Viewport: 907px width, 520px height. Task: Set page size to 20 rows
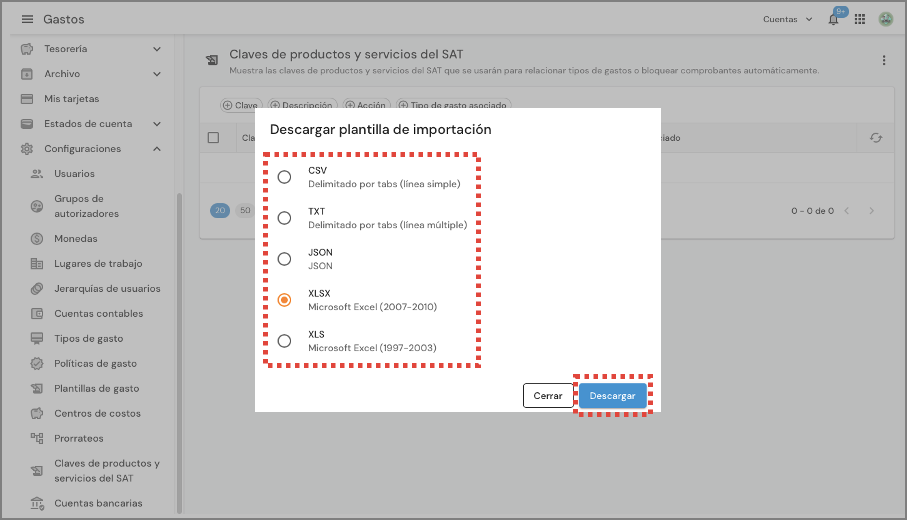point(220,211)
